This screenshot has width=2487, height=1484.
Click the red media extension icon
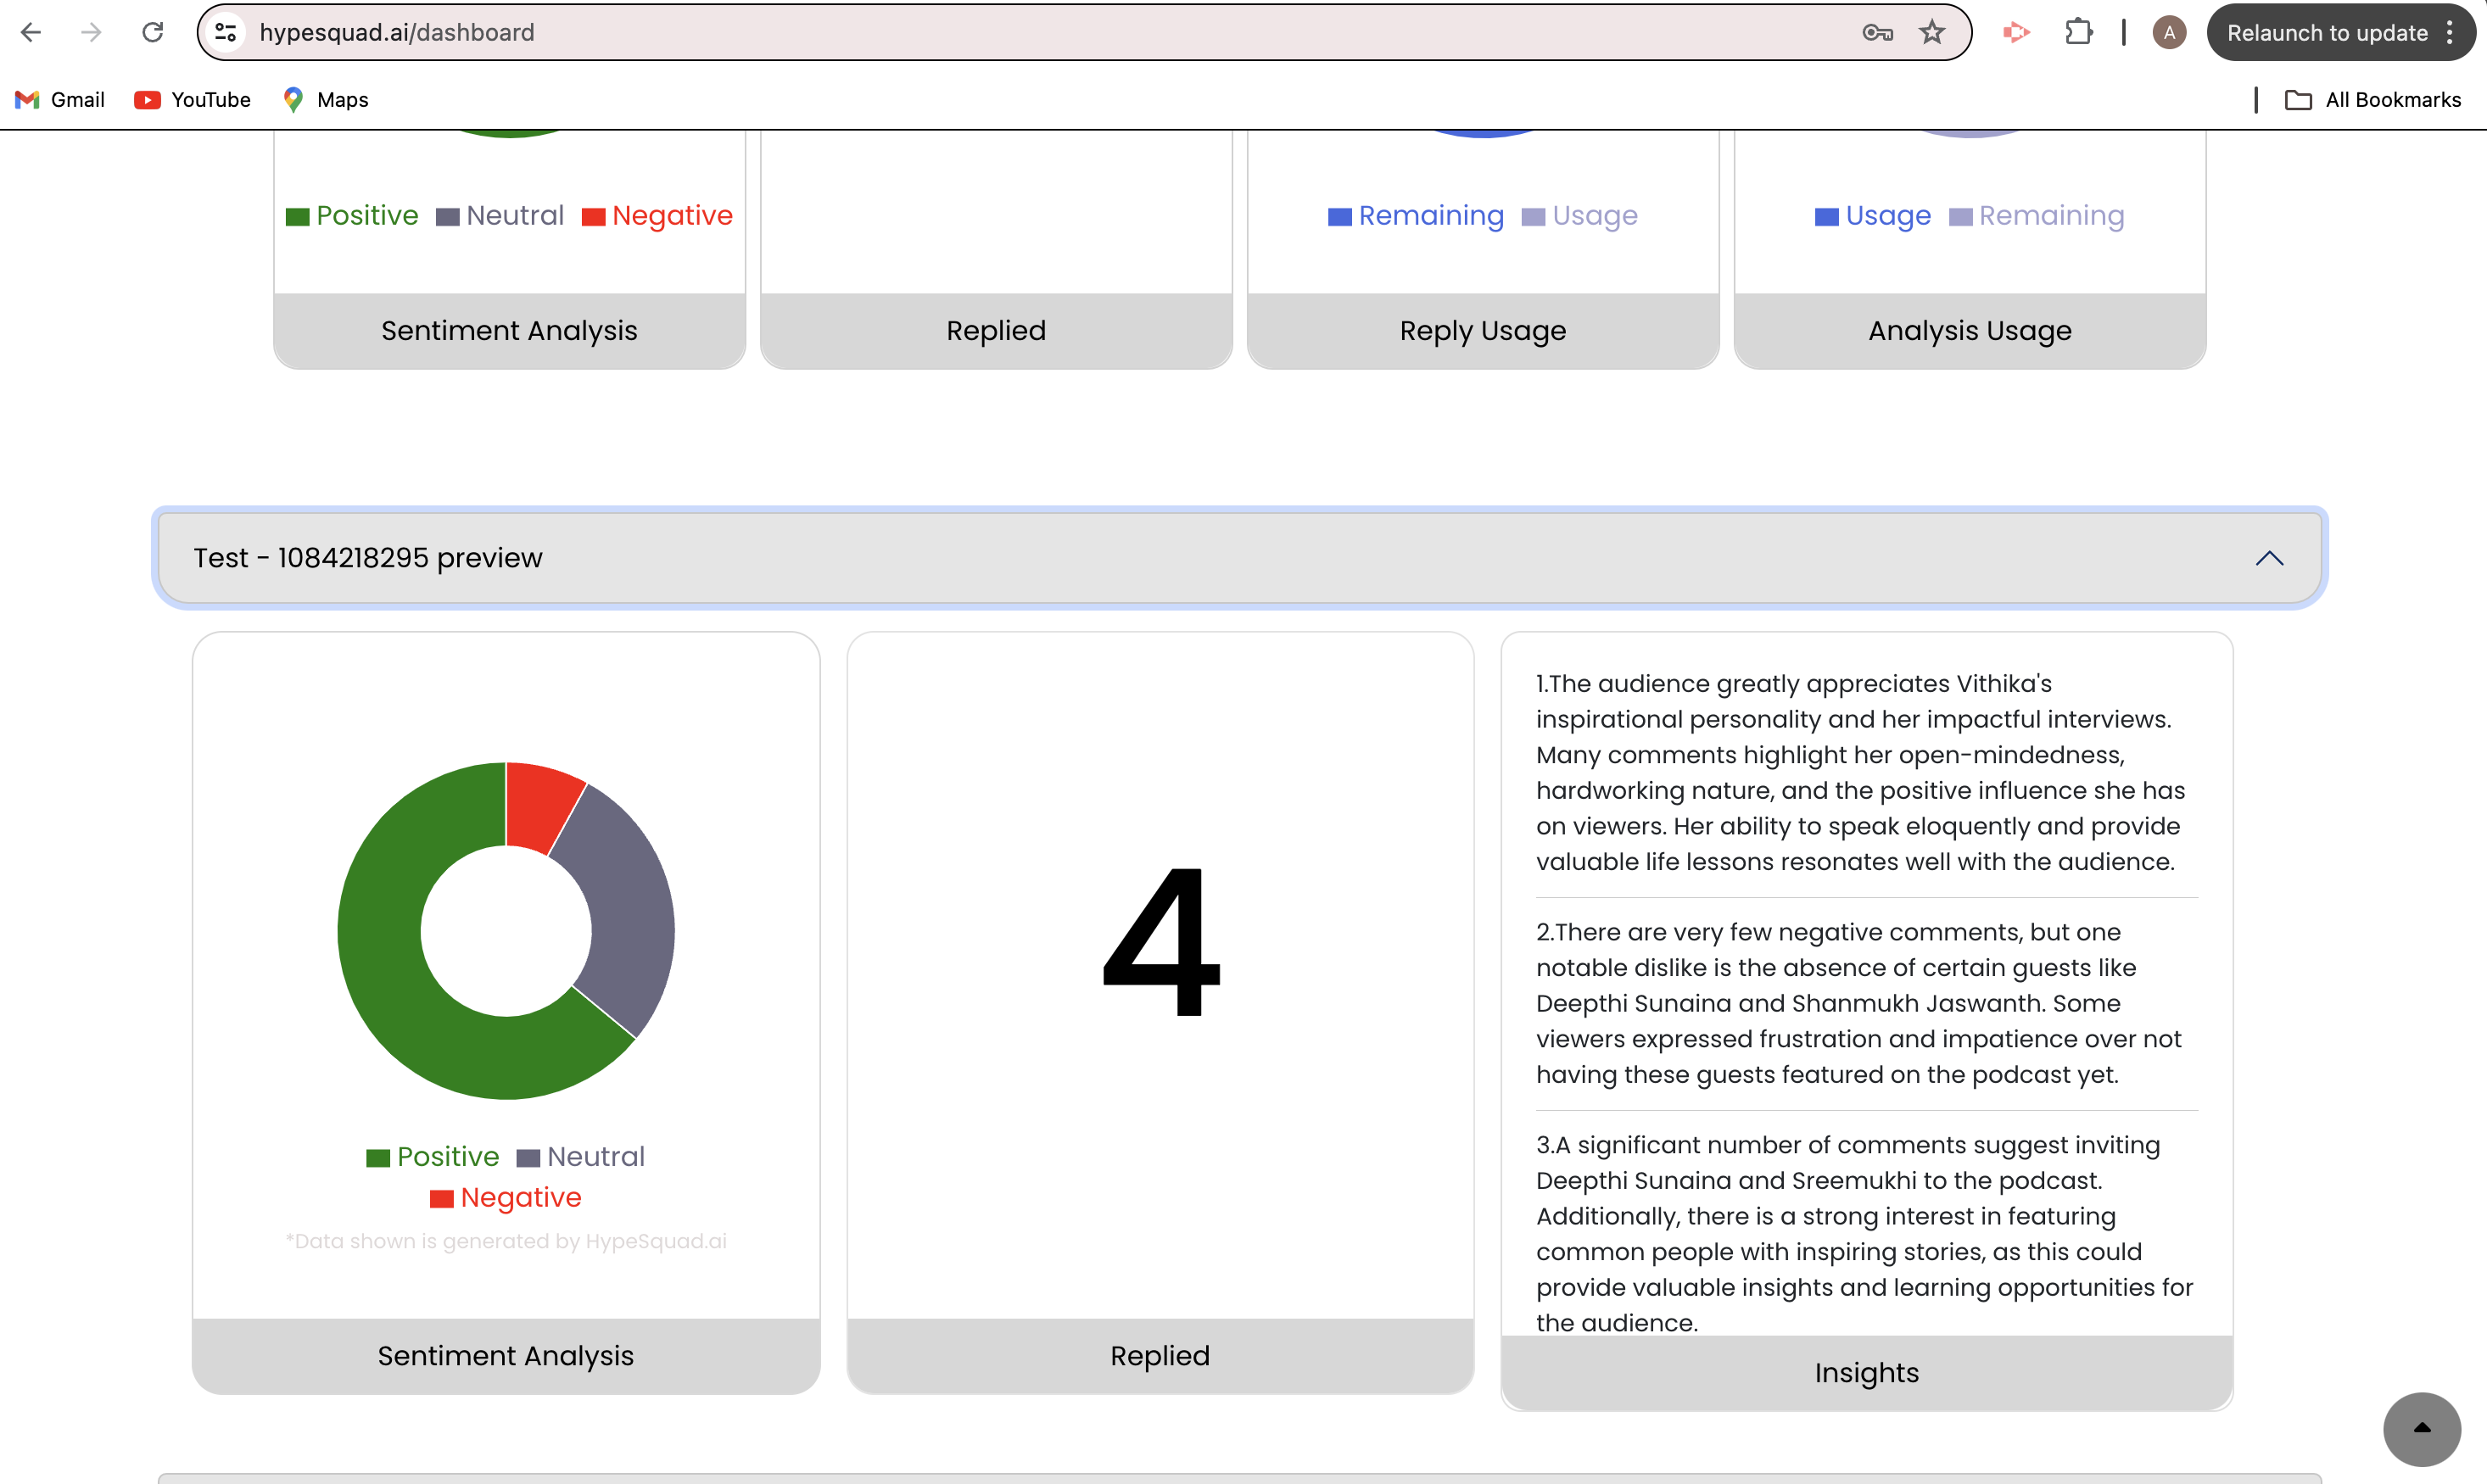point(2016,33)
